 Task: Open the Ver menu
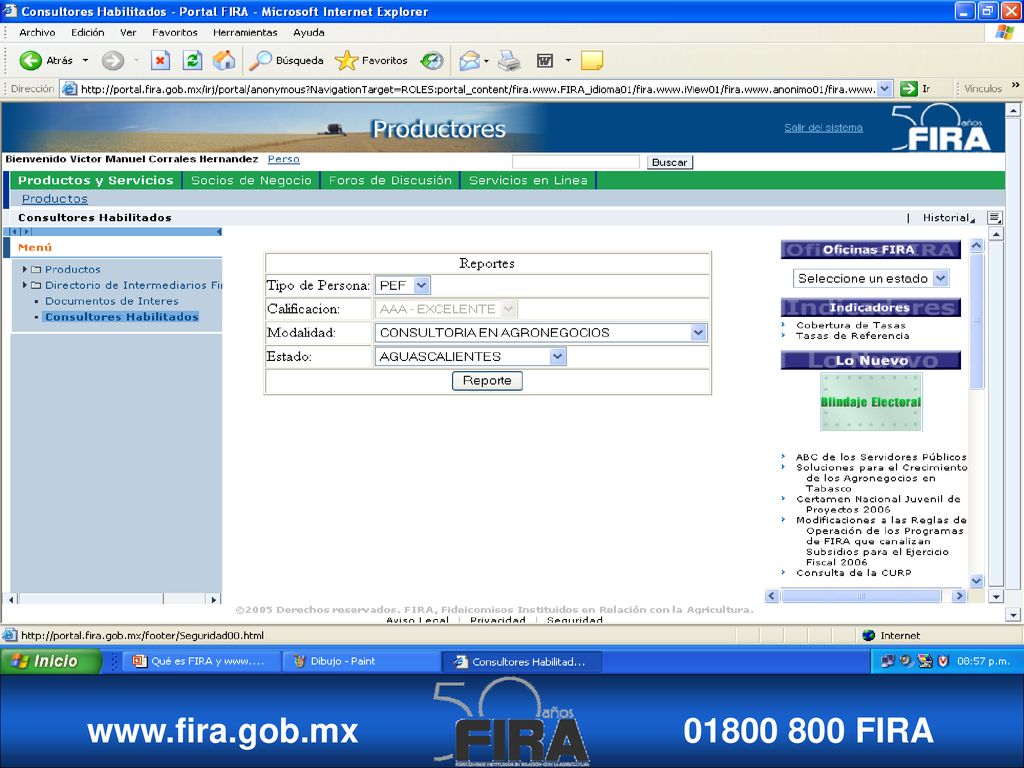[x=128, y=33]
